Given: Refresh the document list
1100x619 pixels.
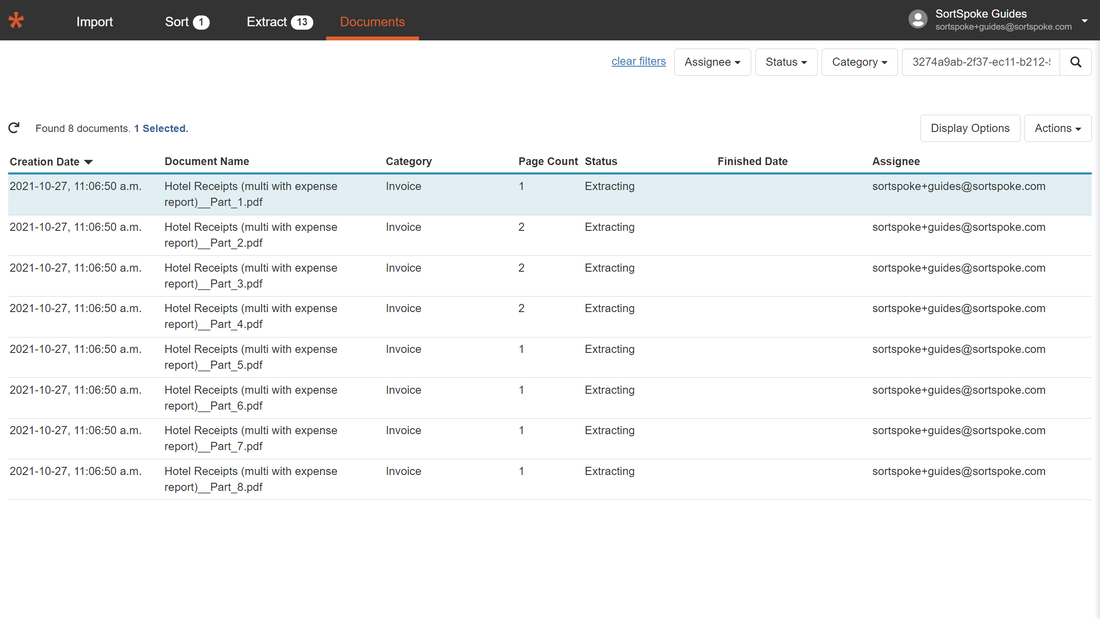Looking at the screenshot, I should point(14,128).
